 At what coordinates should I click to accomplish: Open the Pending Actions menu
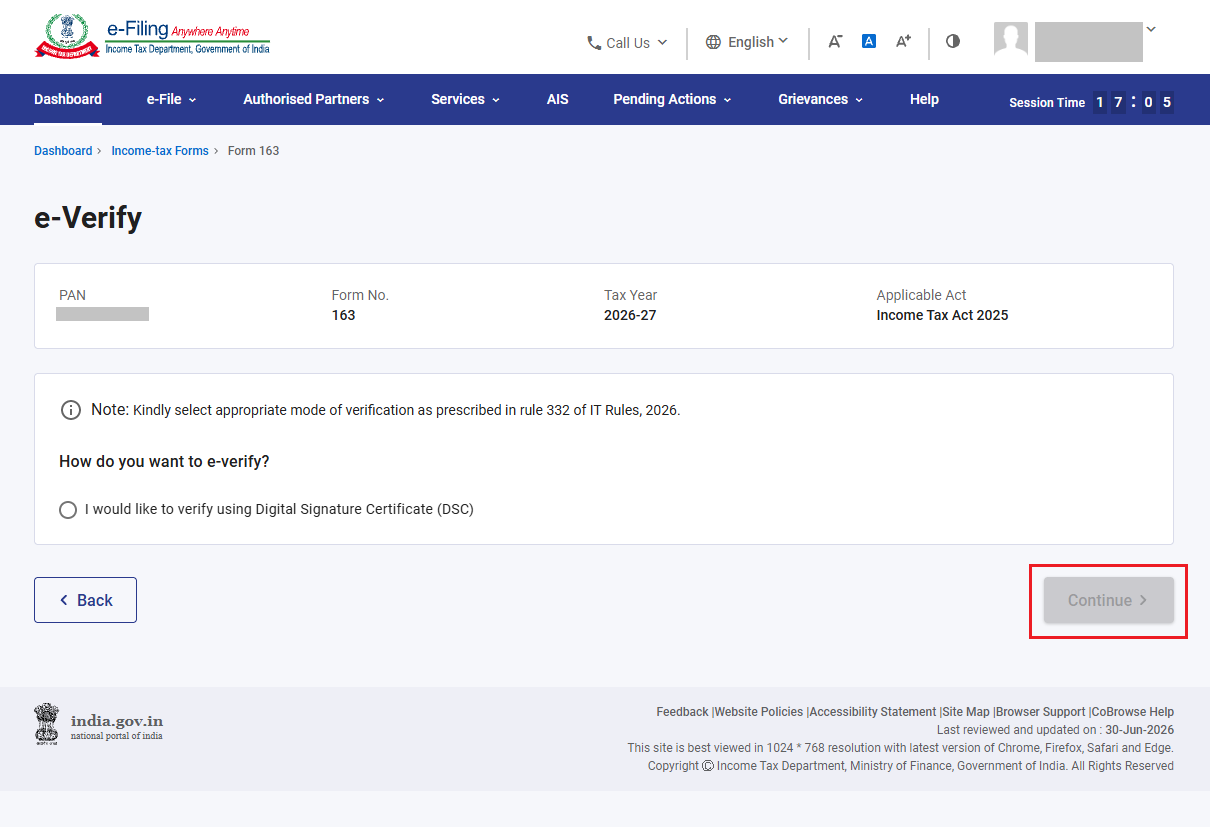(x=673, y=99)
